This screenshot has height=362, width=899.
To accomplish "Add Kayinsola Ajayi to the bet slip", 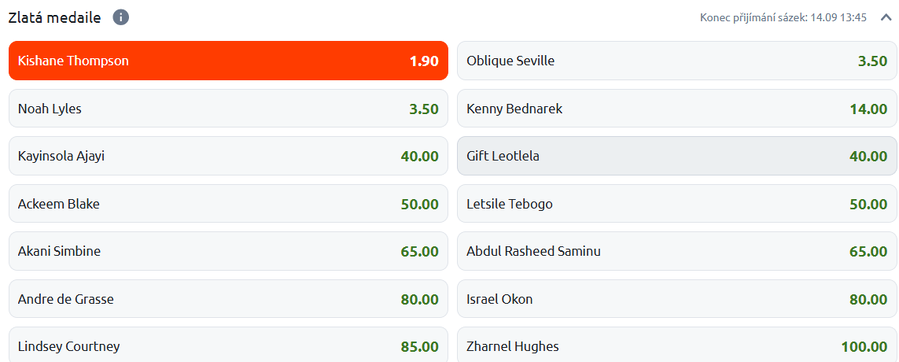I will (228, 156).
